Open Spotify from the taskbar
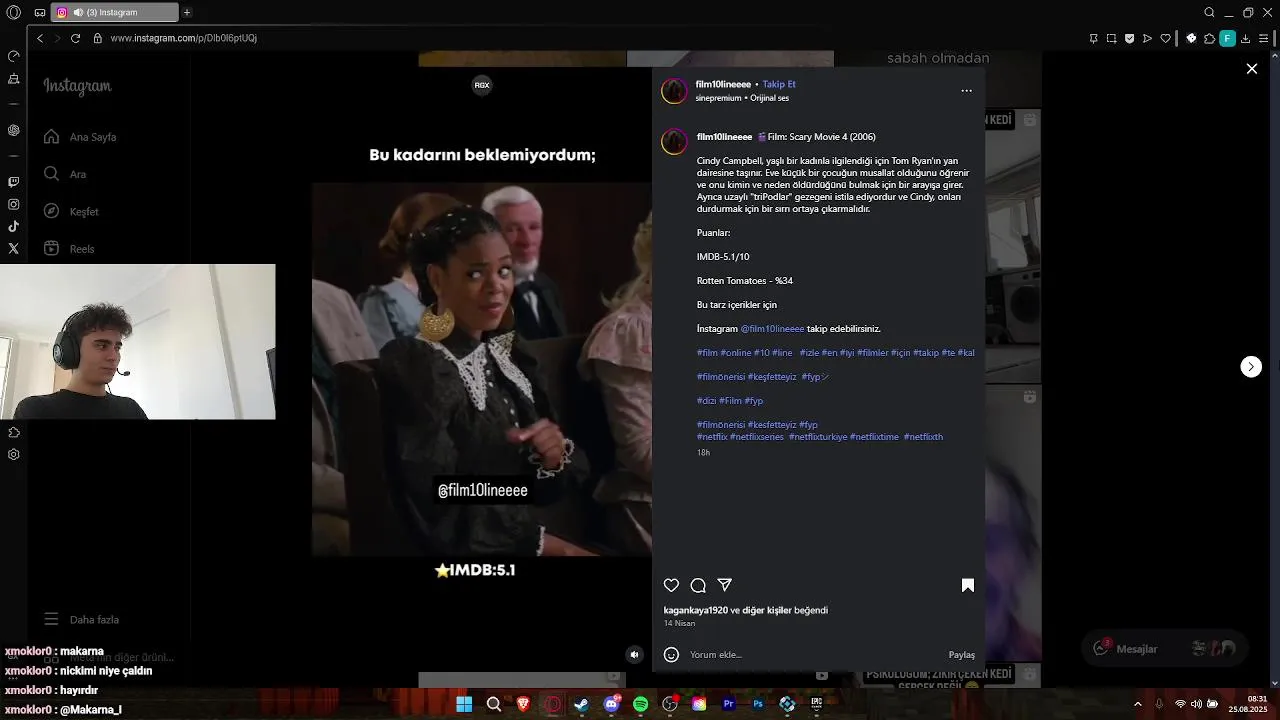This screenshot has height=720, width=1280. click(640, 704)
